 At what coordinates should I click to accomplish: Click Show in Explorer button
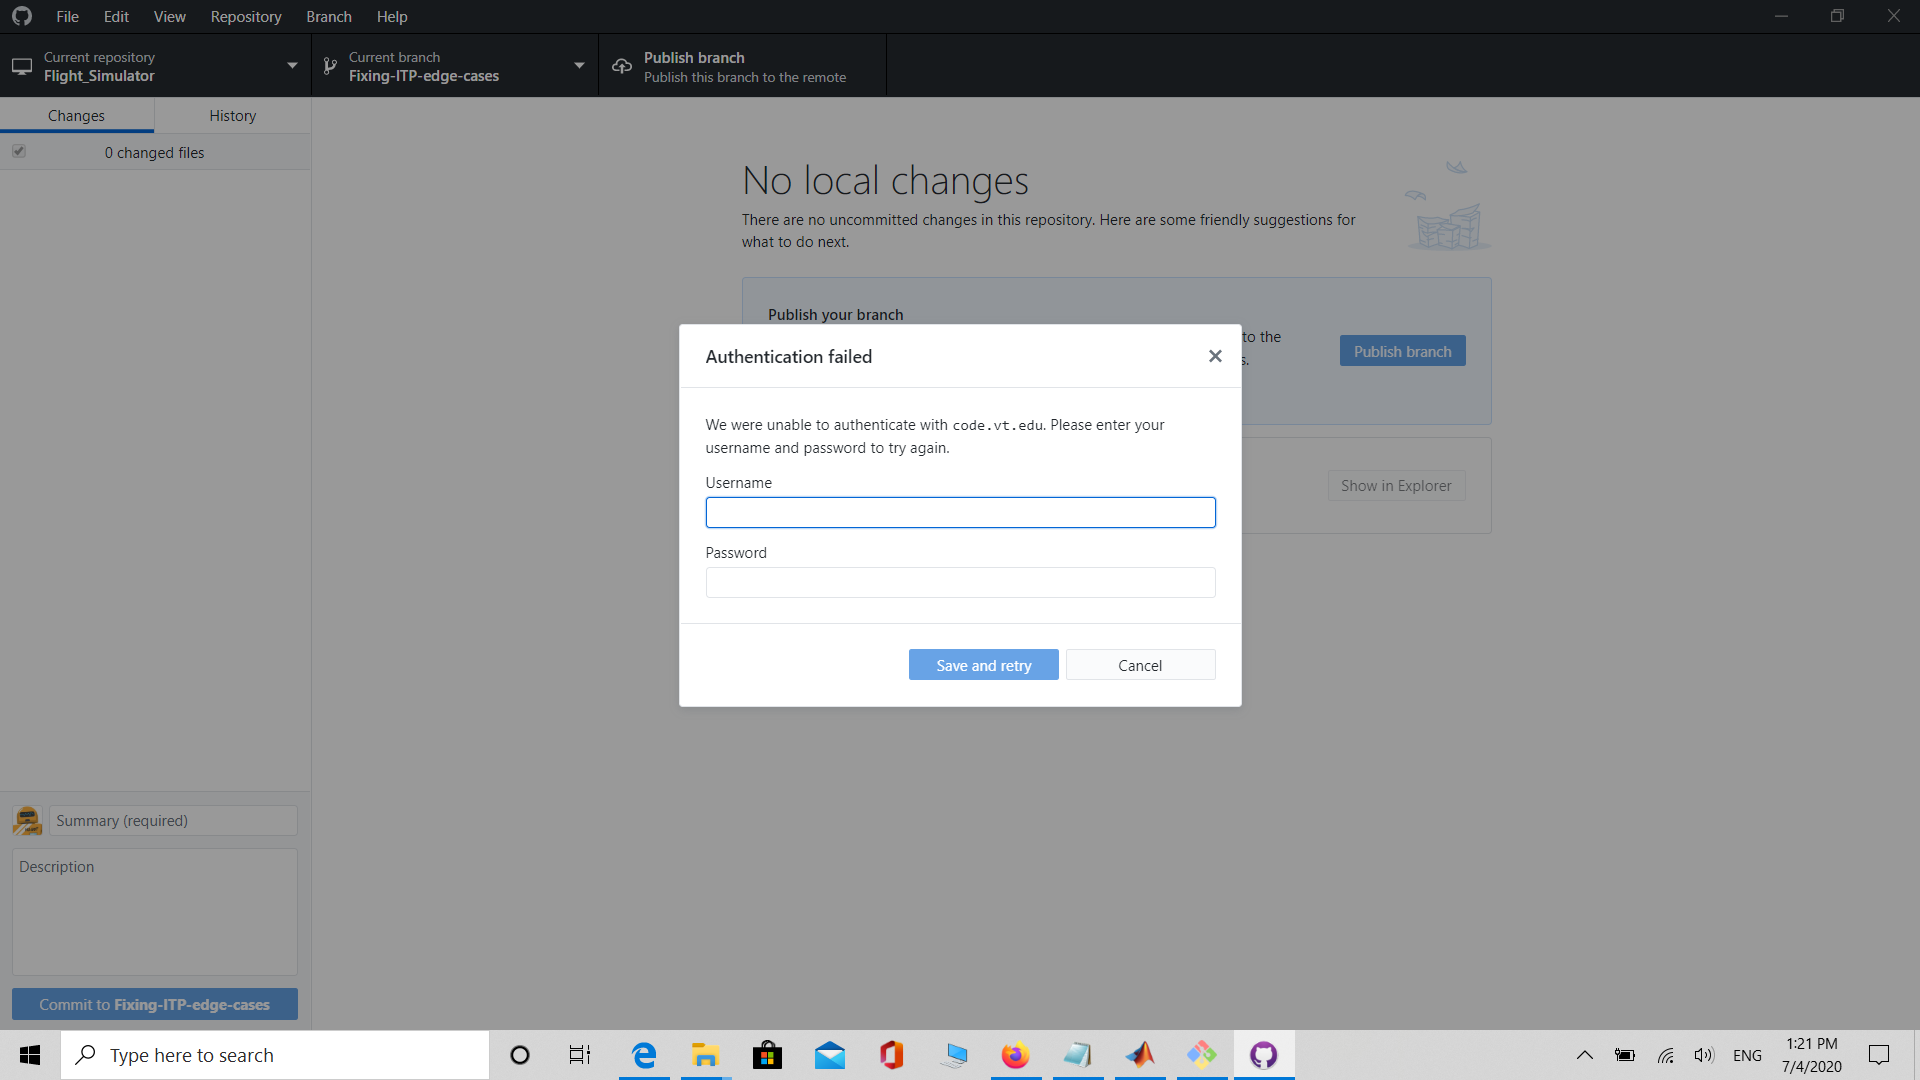(x=1396, y=485)
